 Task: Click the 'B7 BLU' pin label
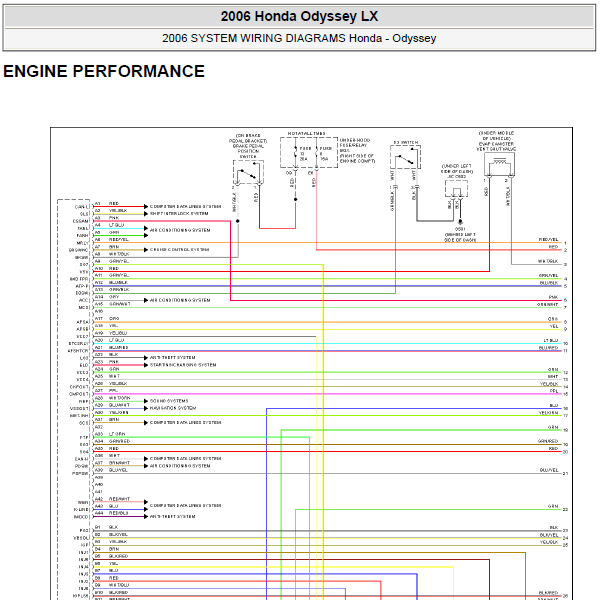pos(107,570)
